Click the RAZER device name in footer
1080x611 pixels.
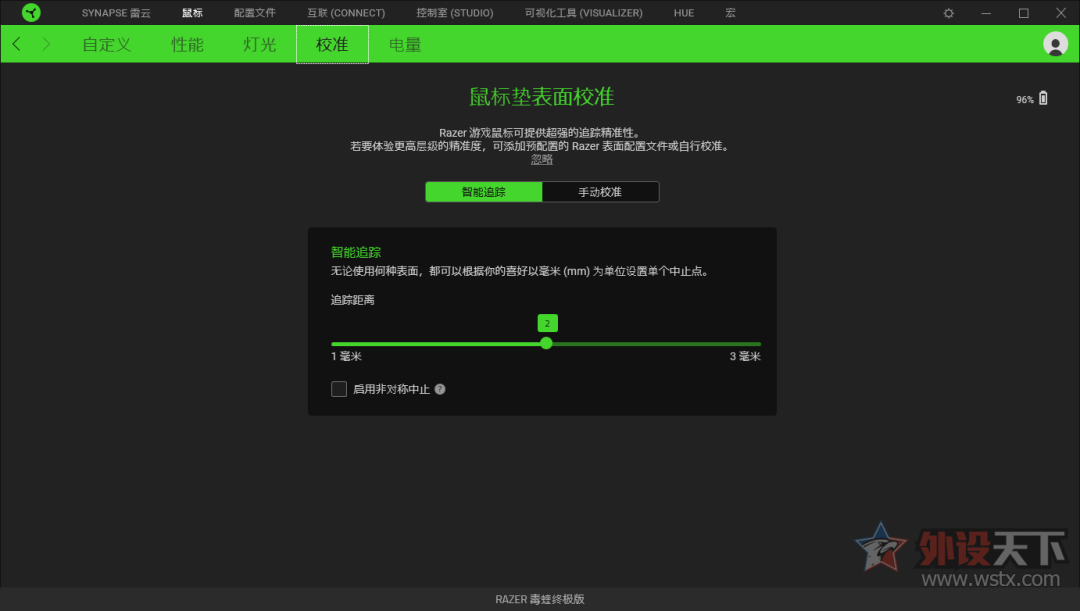pyautogui.click(x=540, y=599)
